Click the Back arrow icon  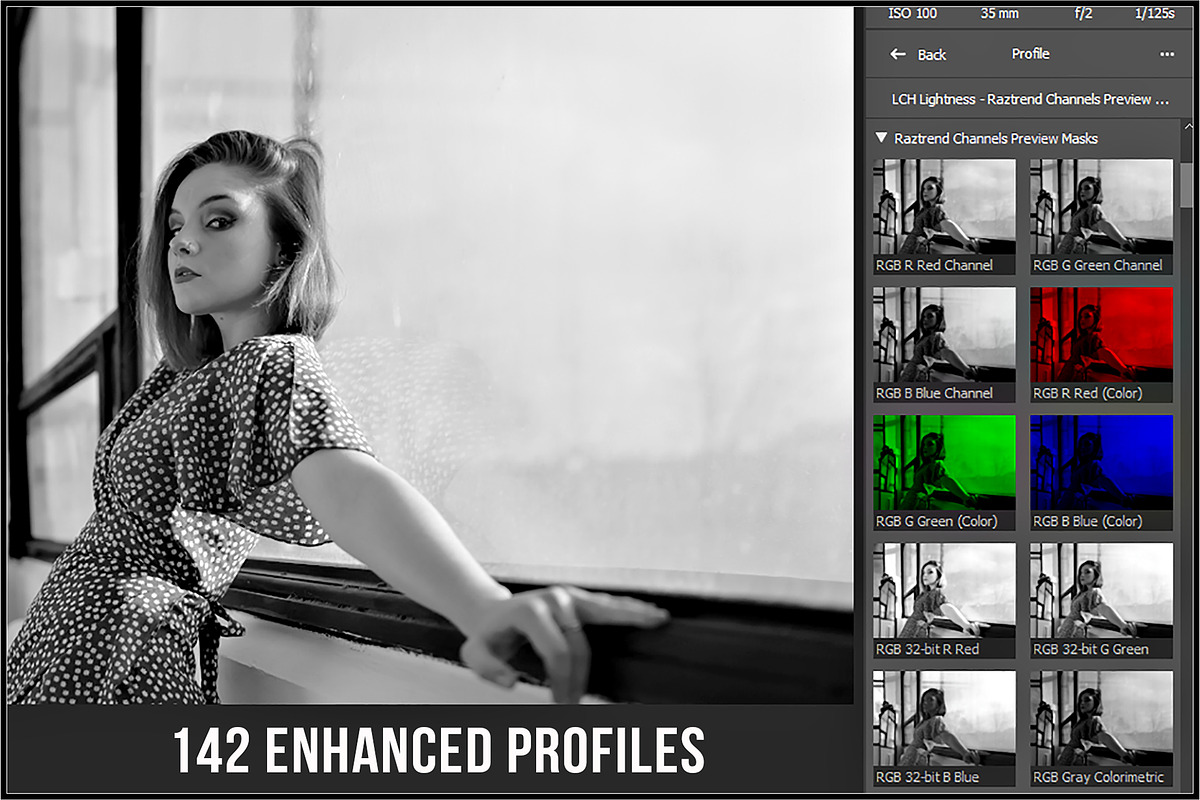898,55
